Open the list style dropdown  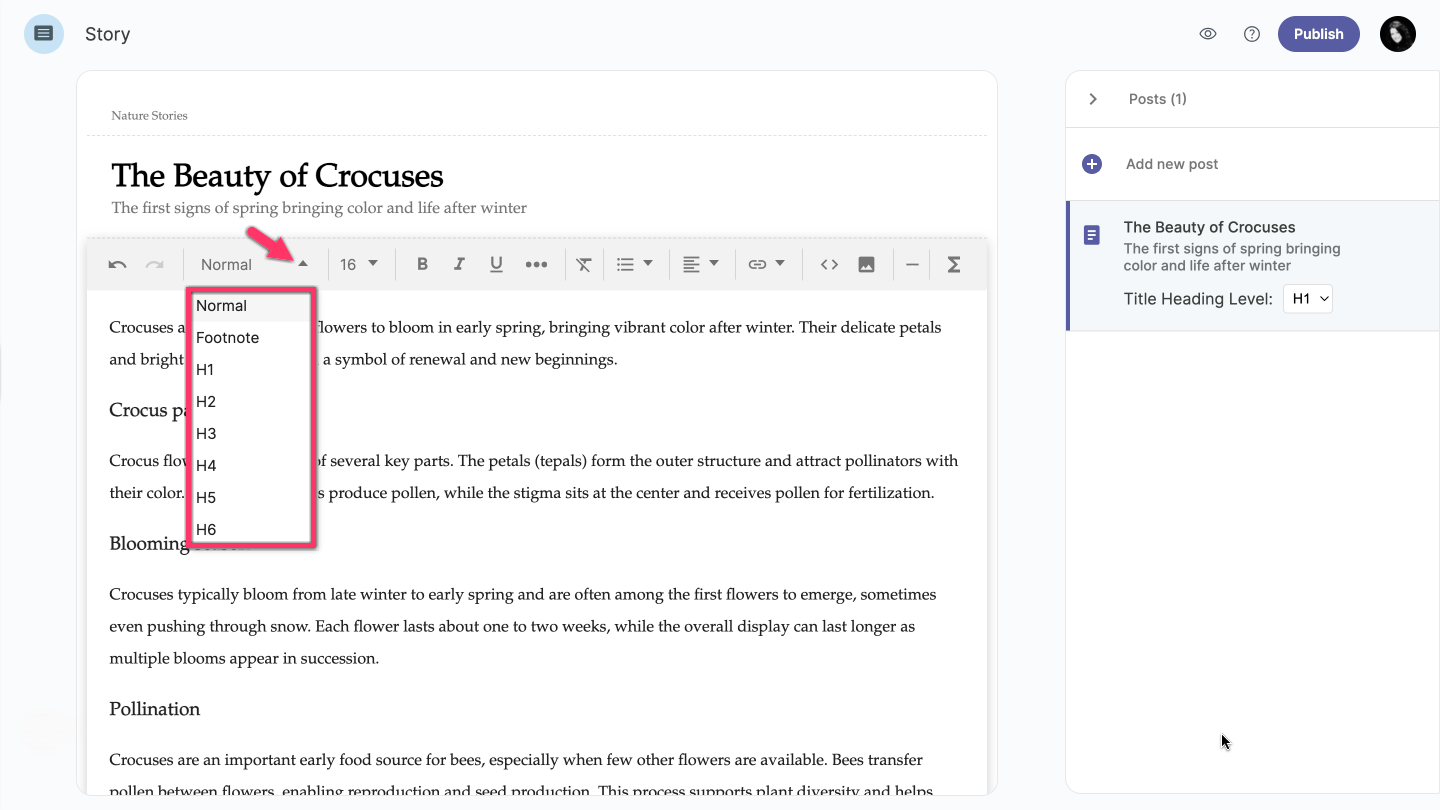634,264
